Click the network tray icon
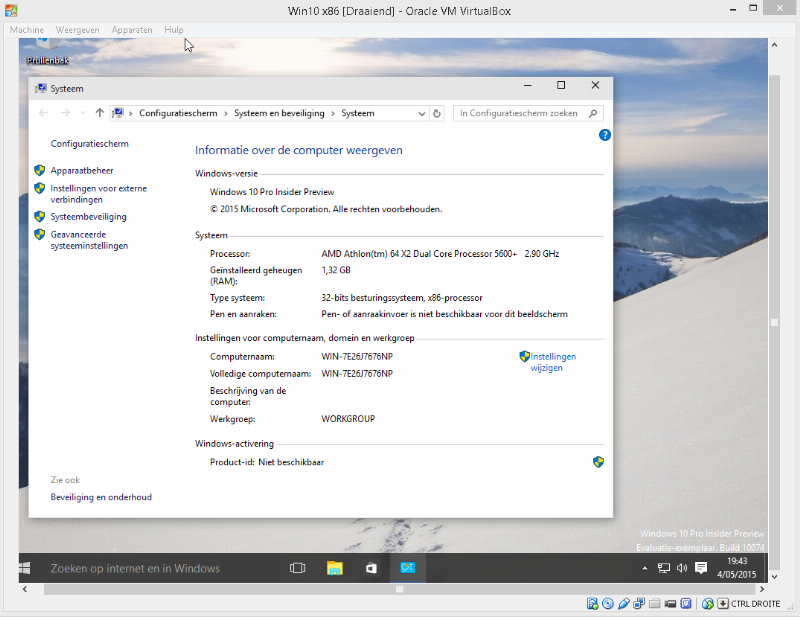This screenshot has height=617, width=800. coord(664,568)
